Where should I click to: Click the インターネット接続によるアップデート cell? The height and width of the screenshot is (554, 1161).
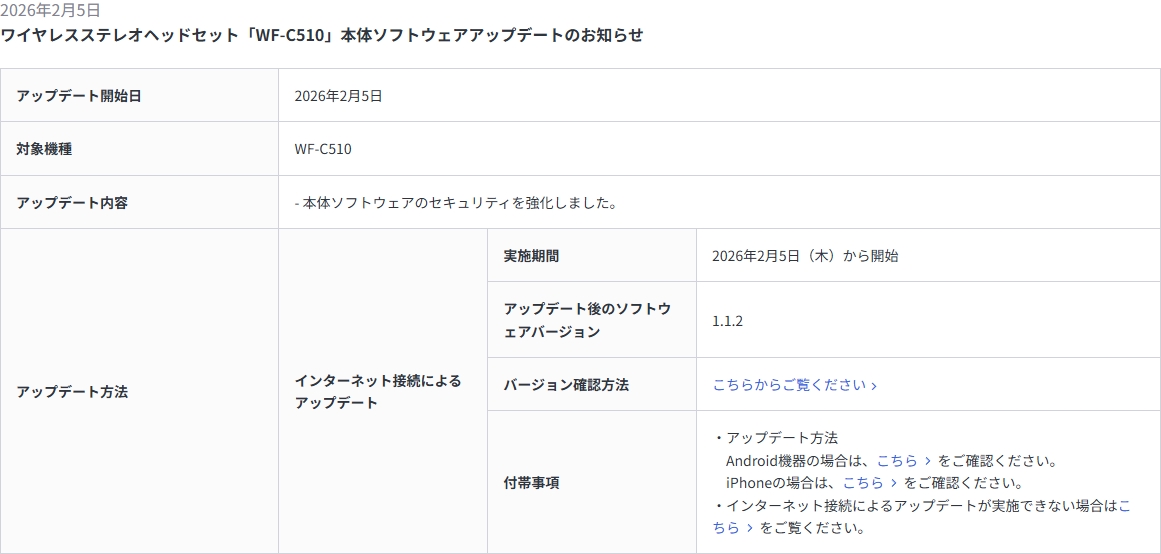click(x=378, y=392)
